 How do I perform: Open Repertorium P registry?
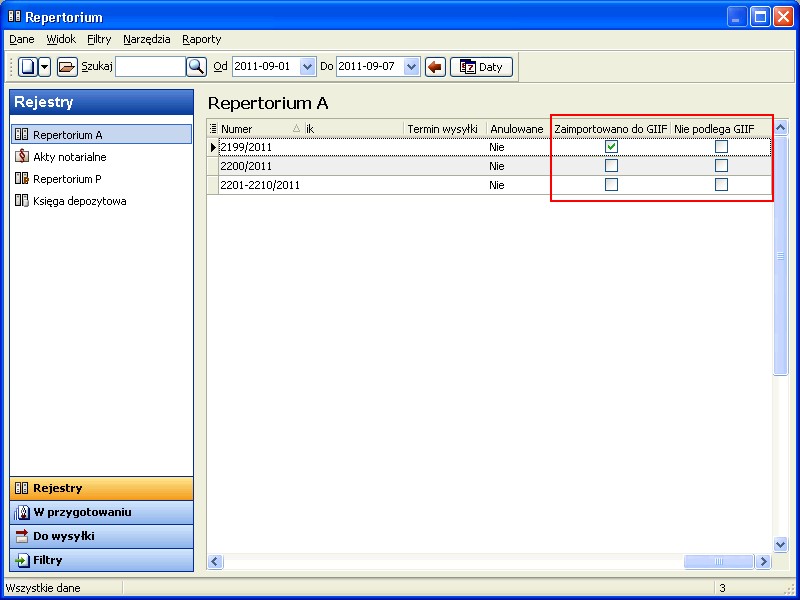point(66,179)
